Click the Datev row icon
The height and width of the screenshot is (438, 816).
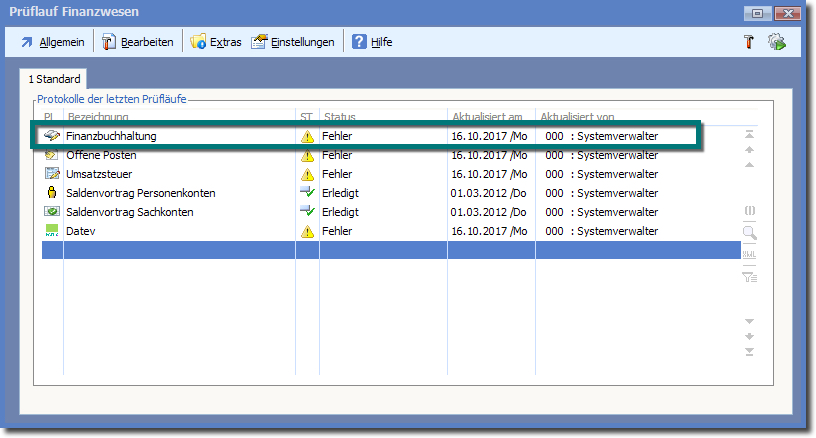(x=51, y=231)
